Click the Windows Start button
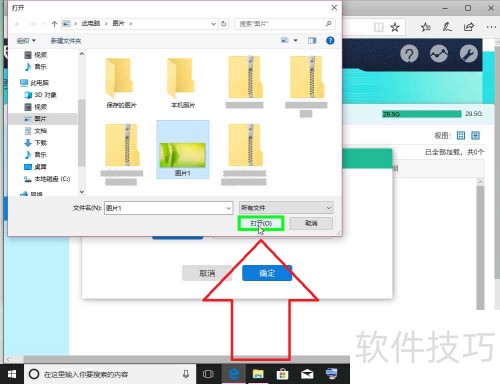500x384 pixels. pyautogui.click(x=12, y=374)
